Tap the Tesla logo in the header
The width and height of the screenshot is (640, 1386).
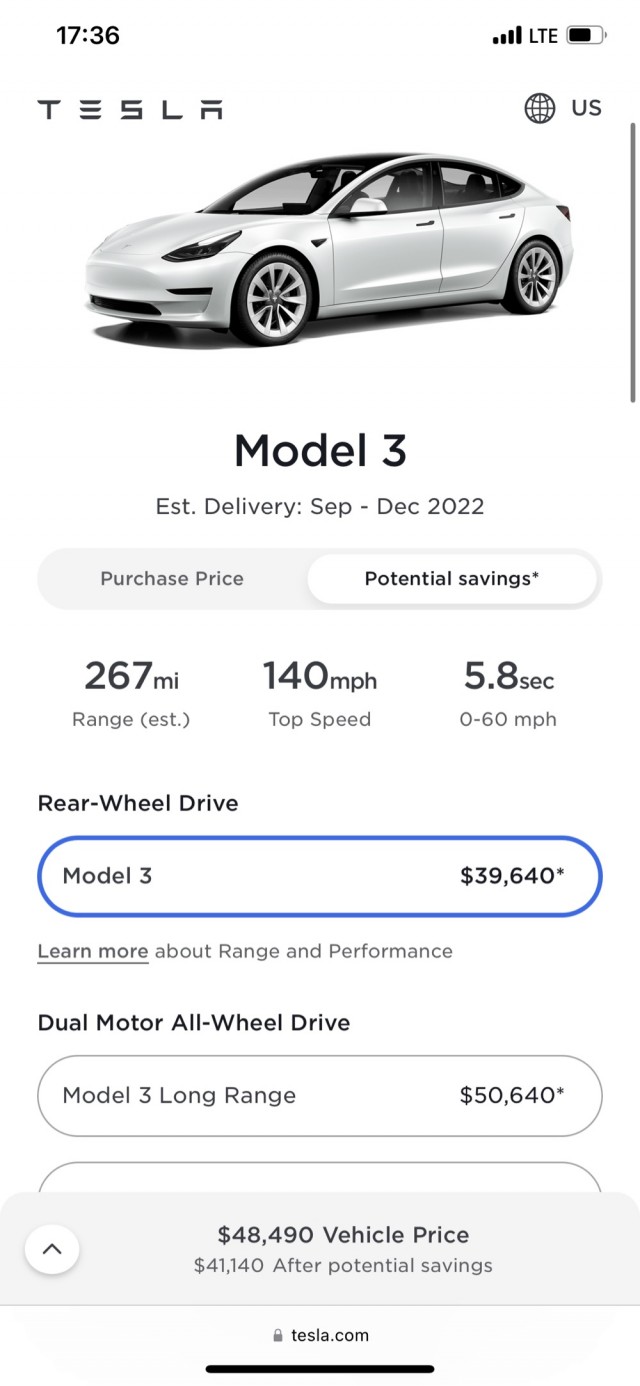point(130,109)
